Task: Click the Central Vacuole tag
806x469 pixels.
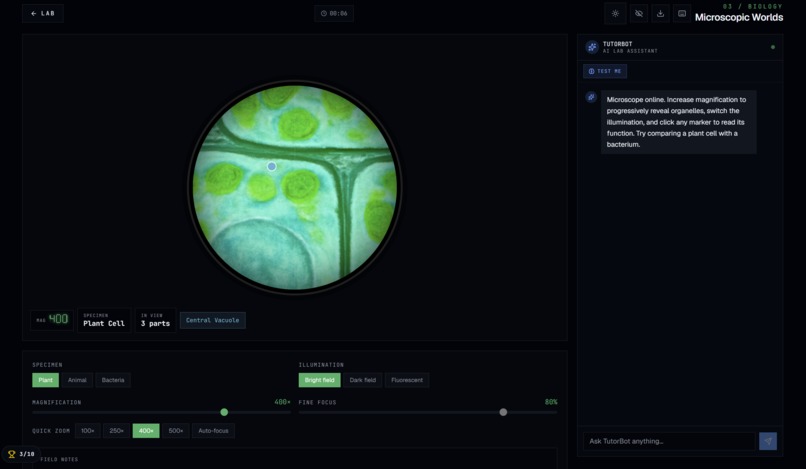Action: point(212,320)
